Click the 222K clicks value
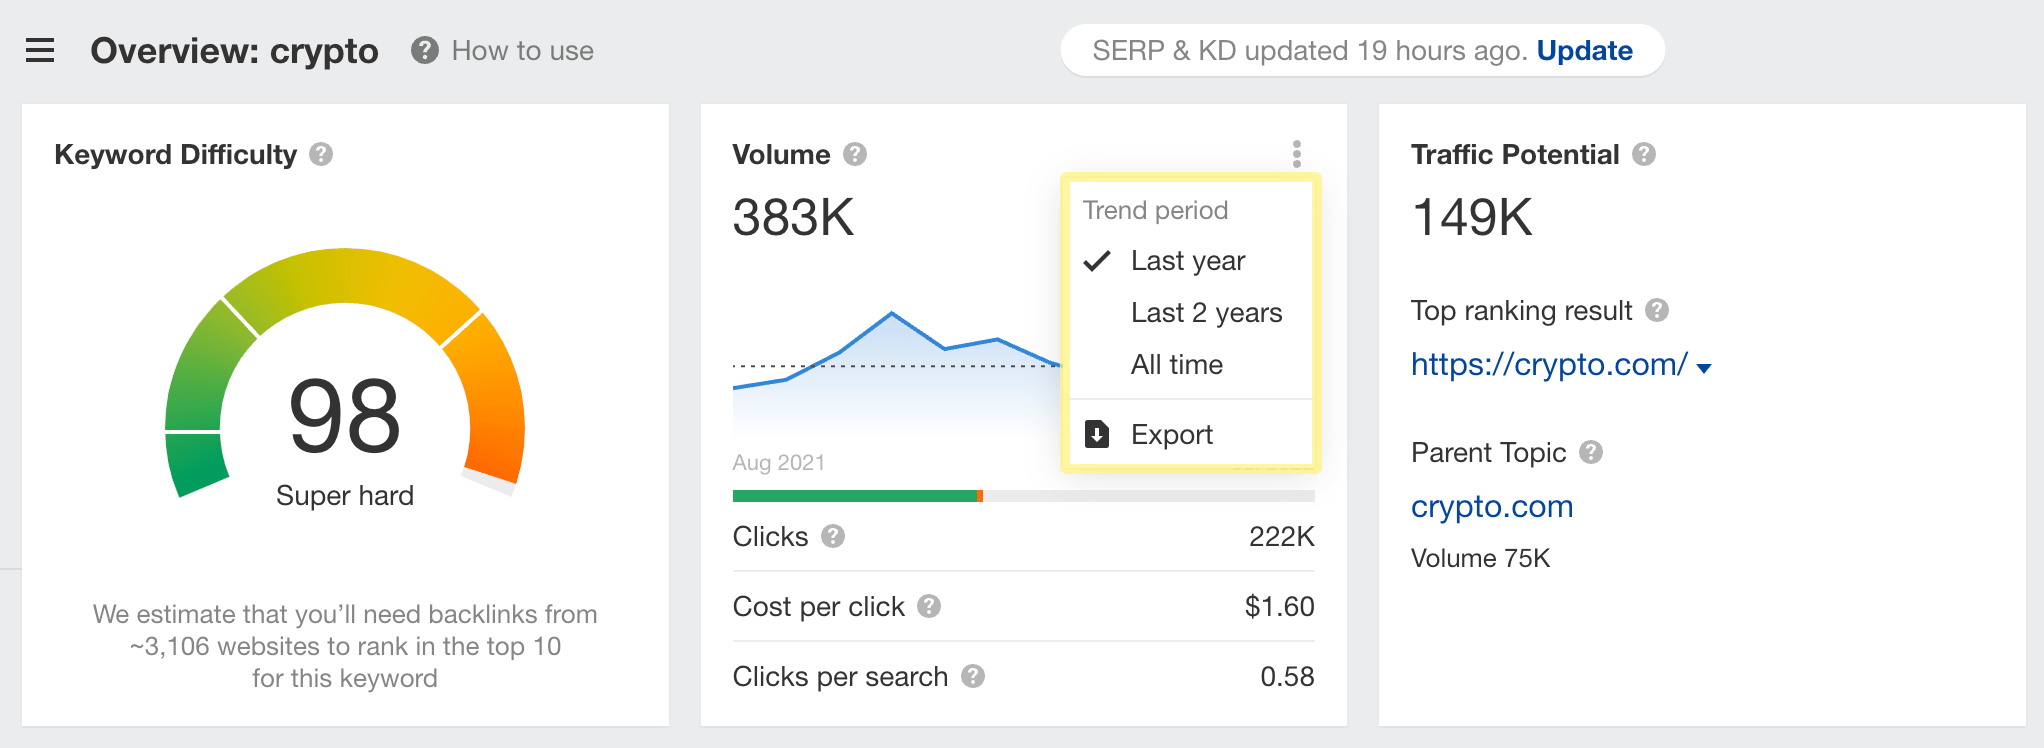Screen dimensions: 2044x748 (x=1281, y=537)
